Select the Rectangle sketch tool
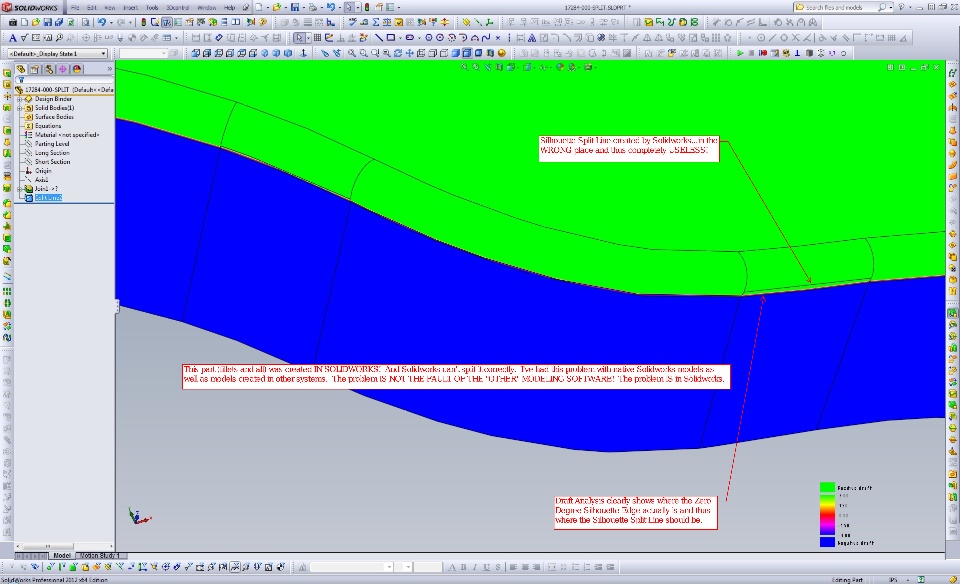The height and width of the screenshot is (584, 960). pos(391,37)
